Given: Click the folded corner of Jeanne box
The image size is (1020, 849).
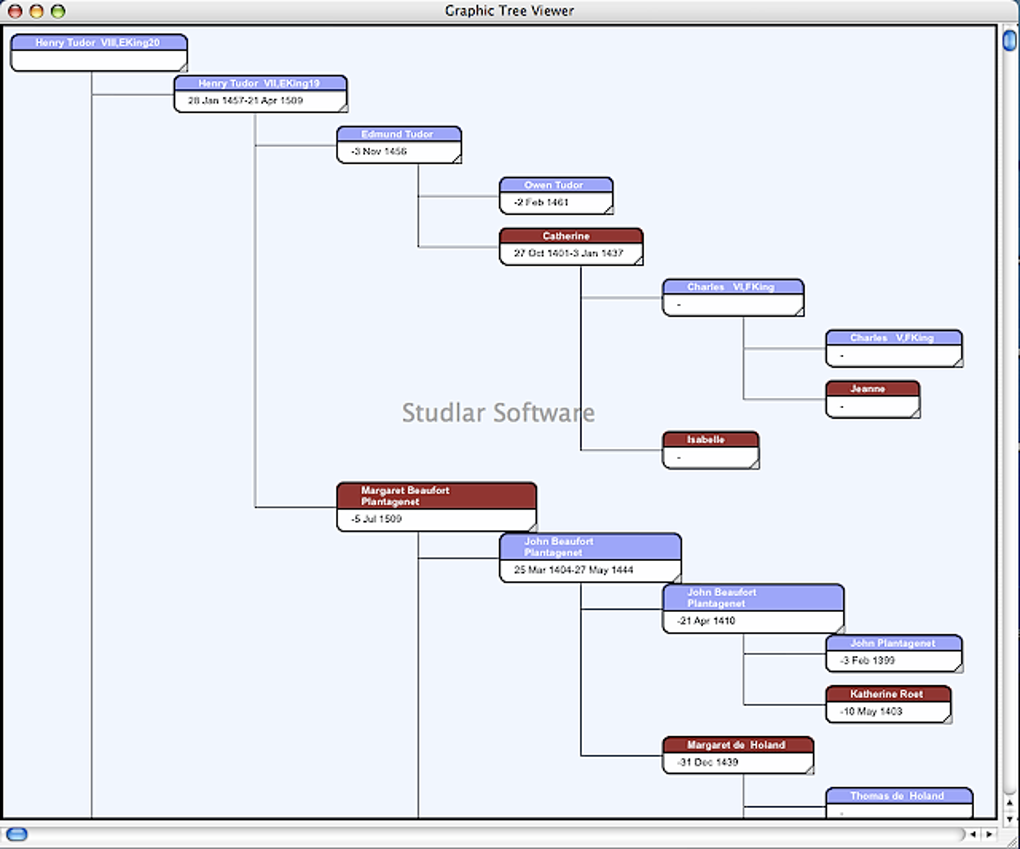Looking at the screenshot, I should tap(915, 413).
